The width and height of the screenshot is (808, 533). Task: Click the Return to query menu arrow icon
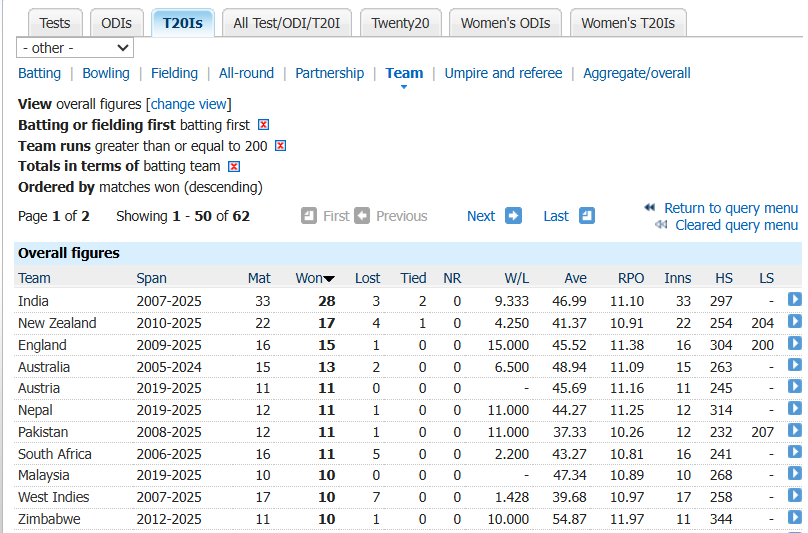[x=650, y=207]
